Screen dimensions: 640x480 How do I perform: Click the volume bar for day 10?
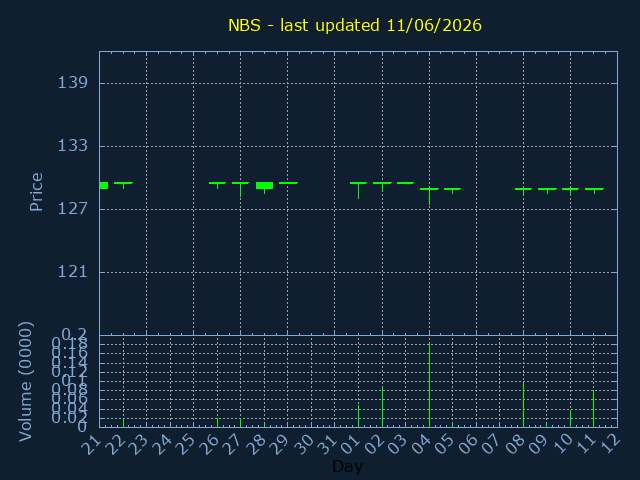(571, 418)
